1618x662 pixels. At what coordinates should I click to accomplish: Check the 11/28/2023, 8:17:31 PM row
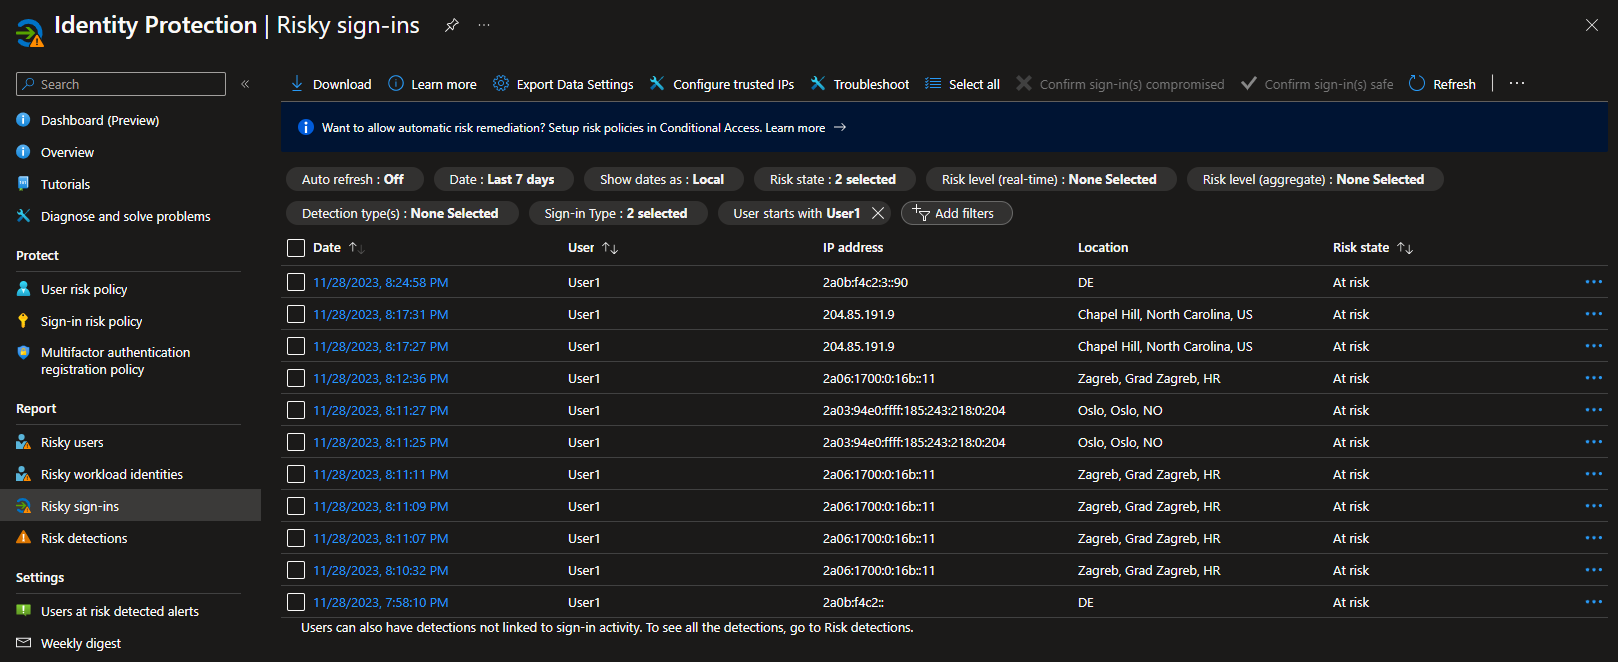click(x=296, y=314)
